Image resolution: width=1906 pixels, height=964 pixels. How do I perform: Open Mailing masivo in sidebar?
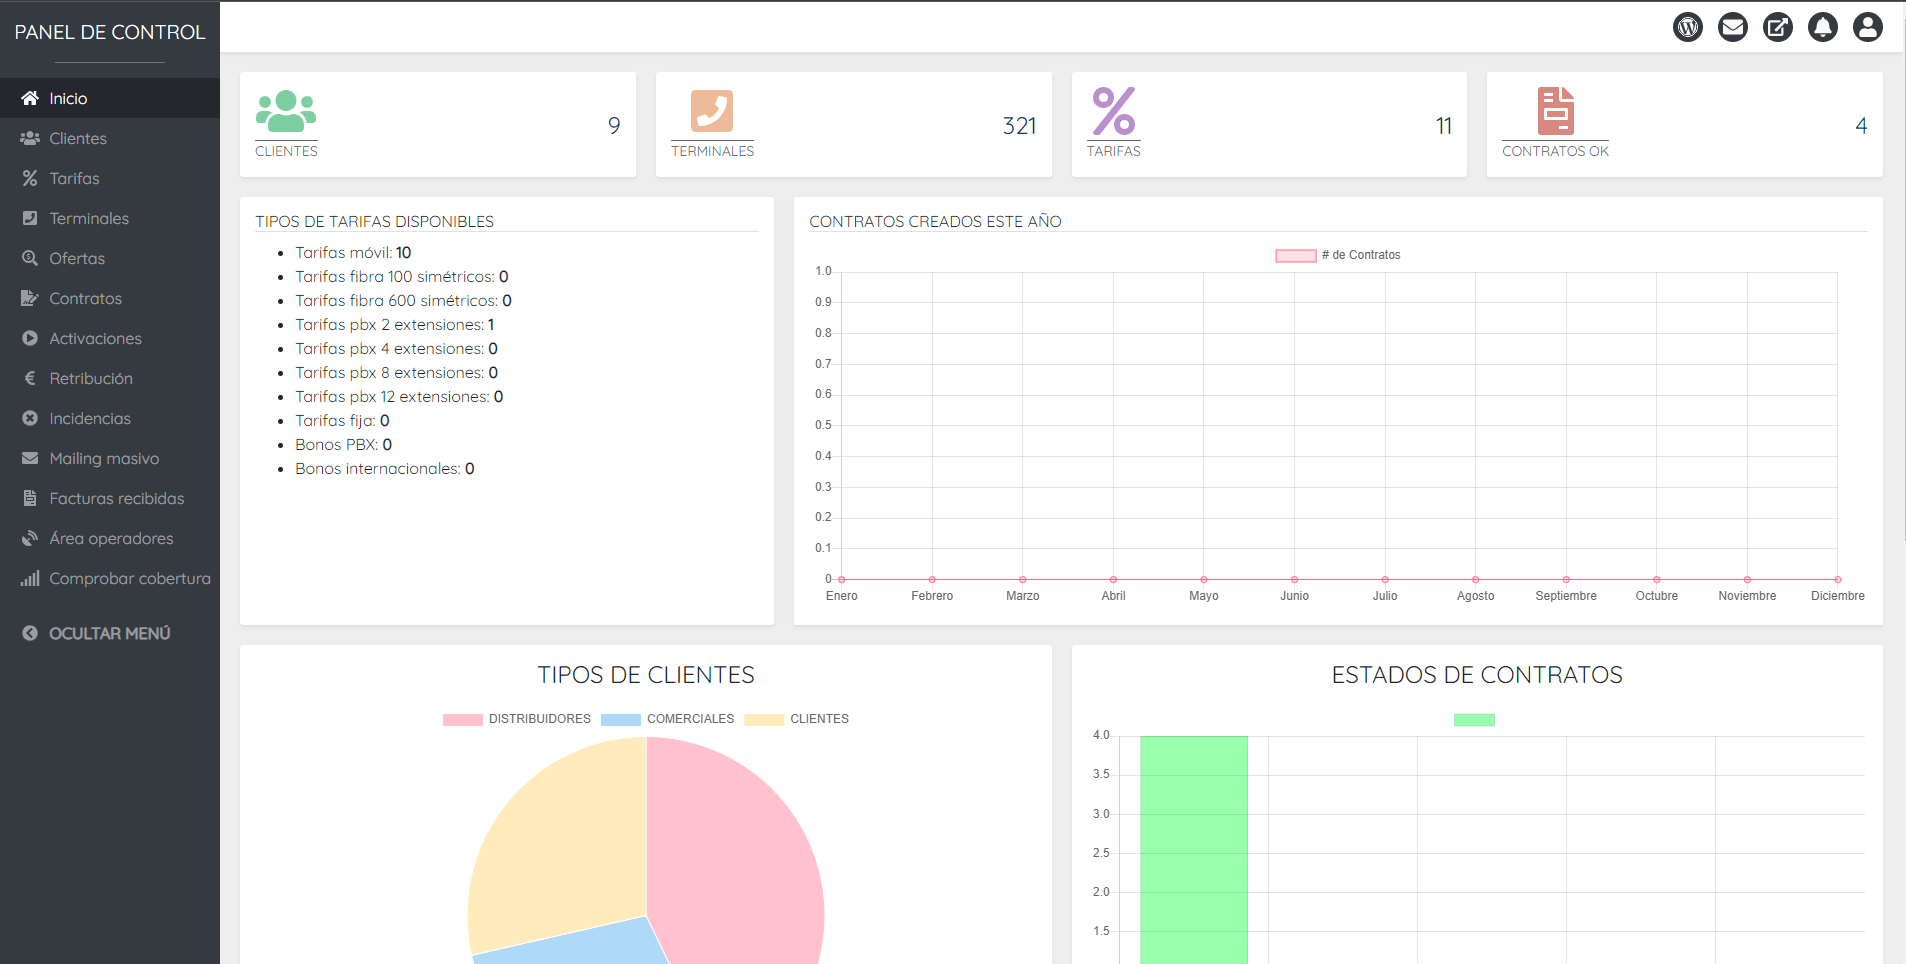[x=110, y=458]
